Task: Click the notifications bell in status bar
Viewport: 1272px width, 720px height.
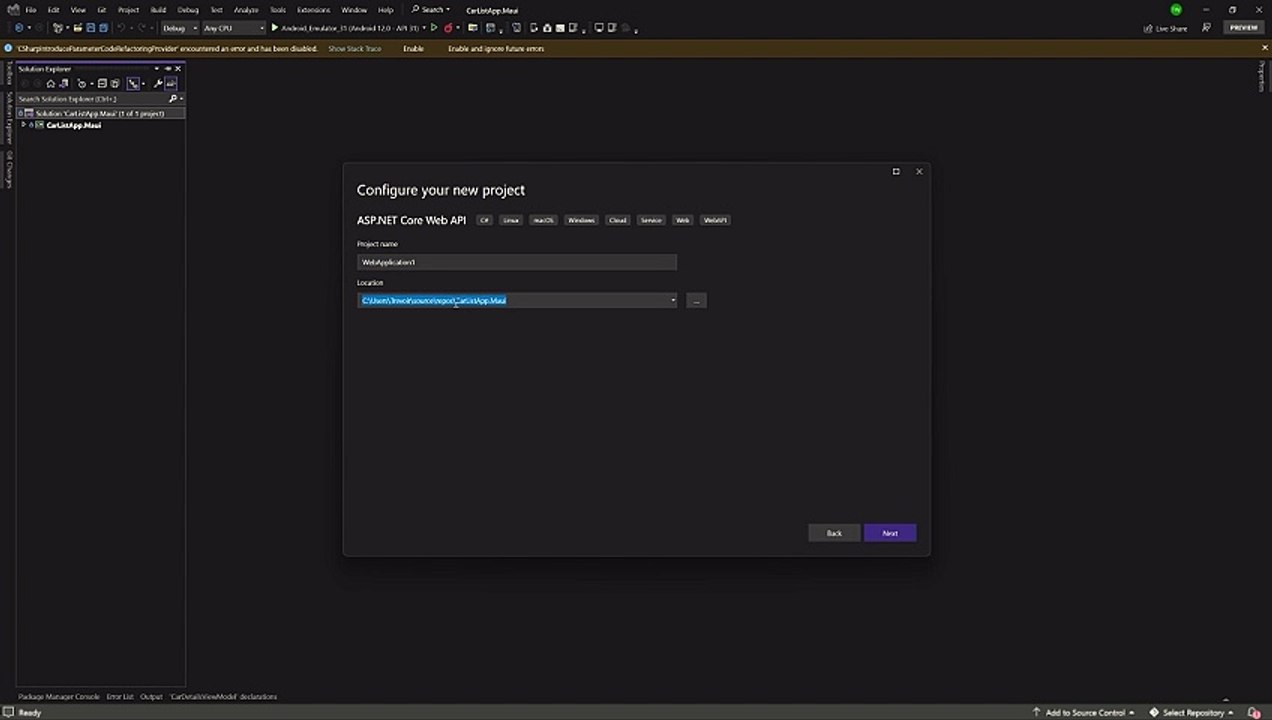Action: 1254,712
